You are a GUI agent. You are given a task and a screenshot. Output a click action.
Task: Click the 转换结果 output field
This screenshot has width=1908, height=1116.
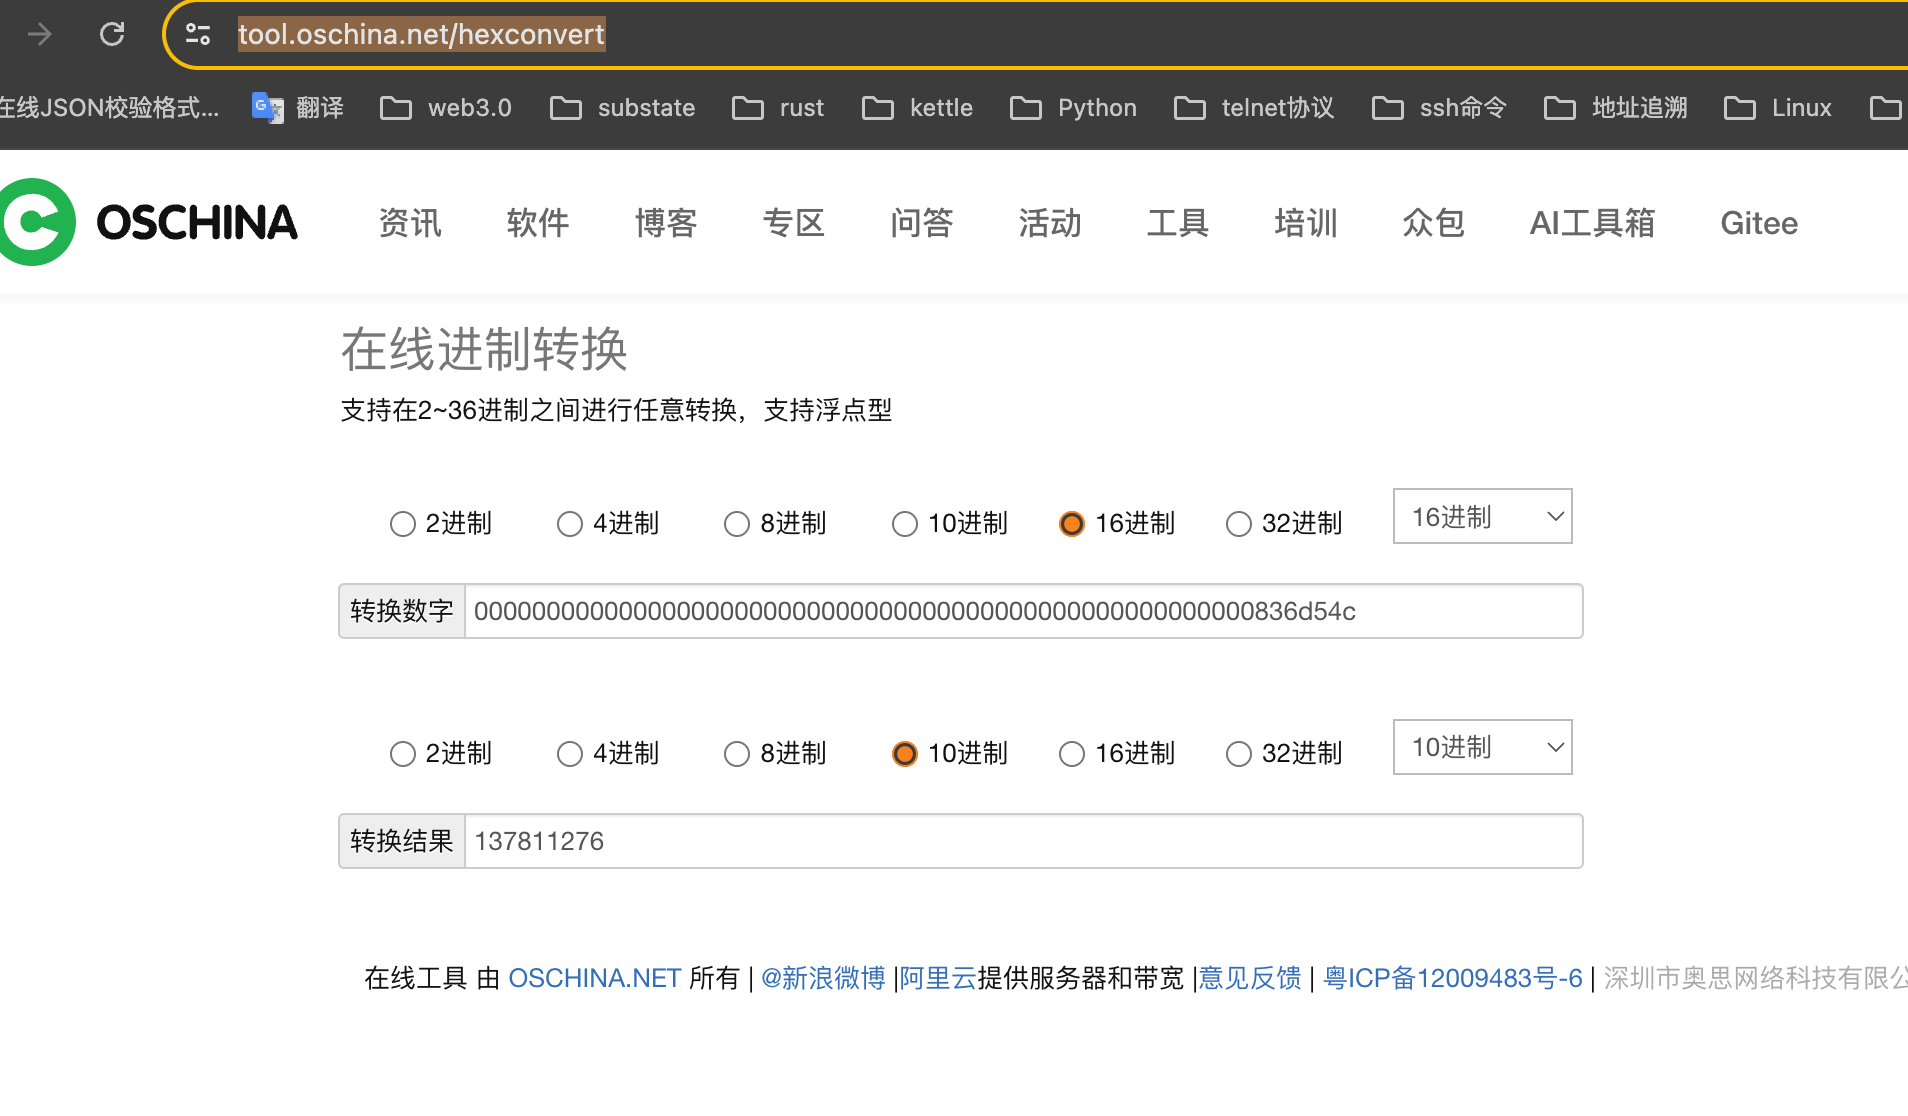[1024, 841]
